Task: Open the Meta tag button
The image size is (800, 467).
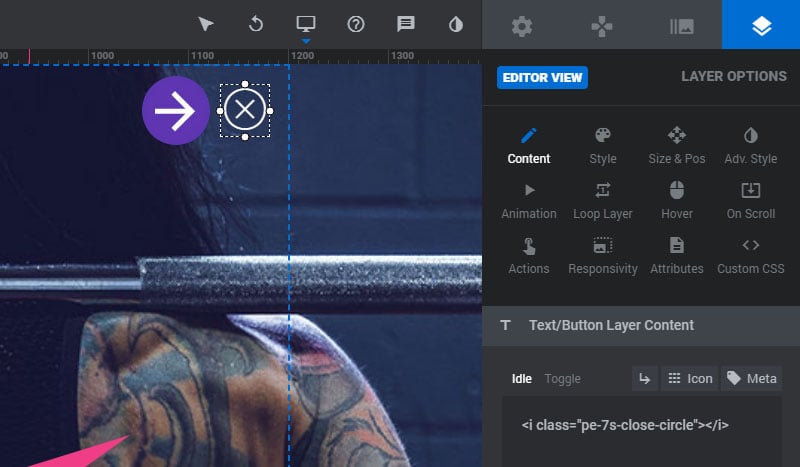Action: click(751, 379)
